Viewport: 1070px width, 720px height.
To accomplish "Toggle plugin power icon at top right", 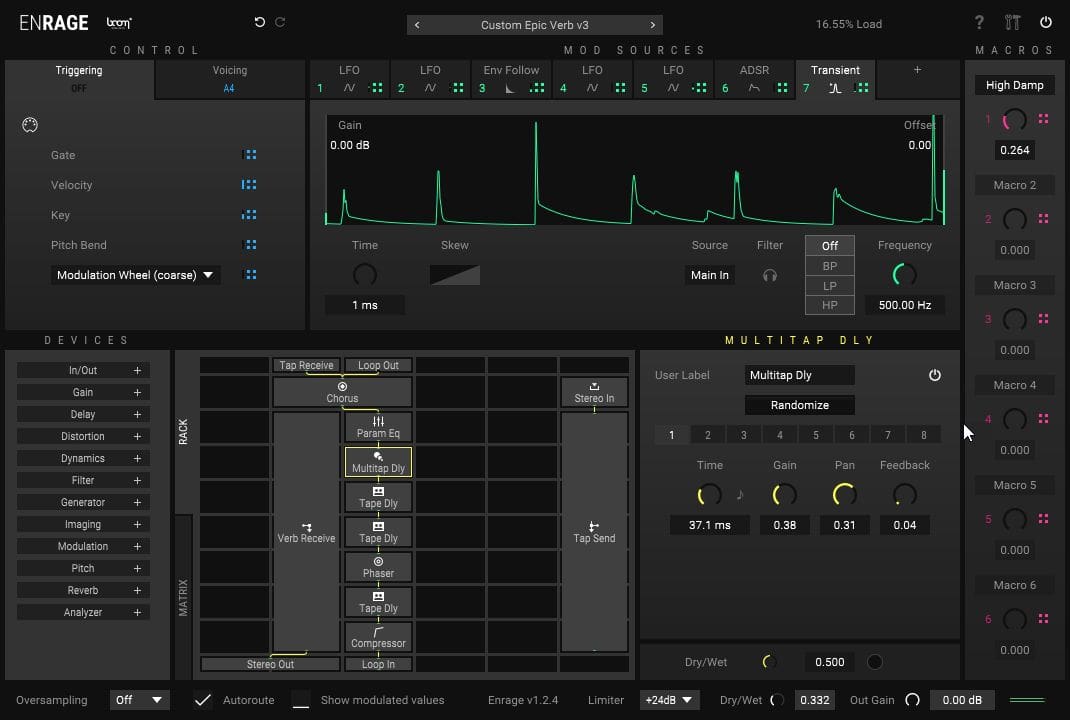I will 1045,23.
